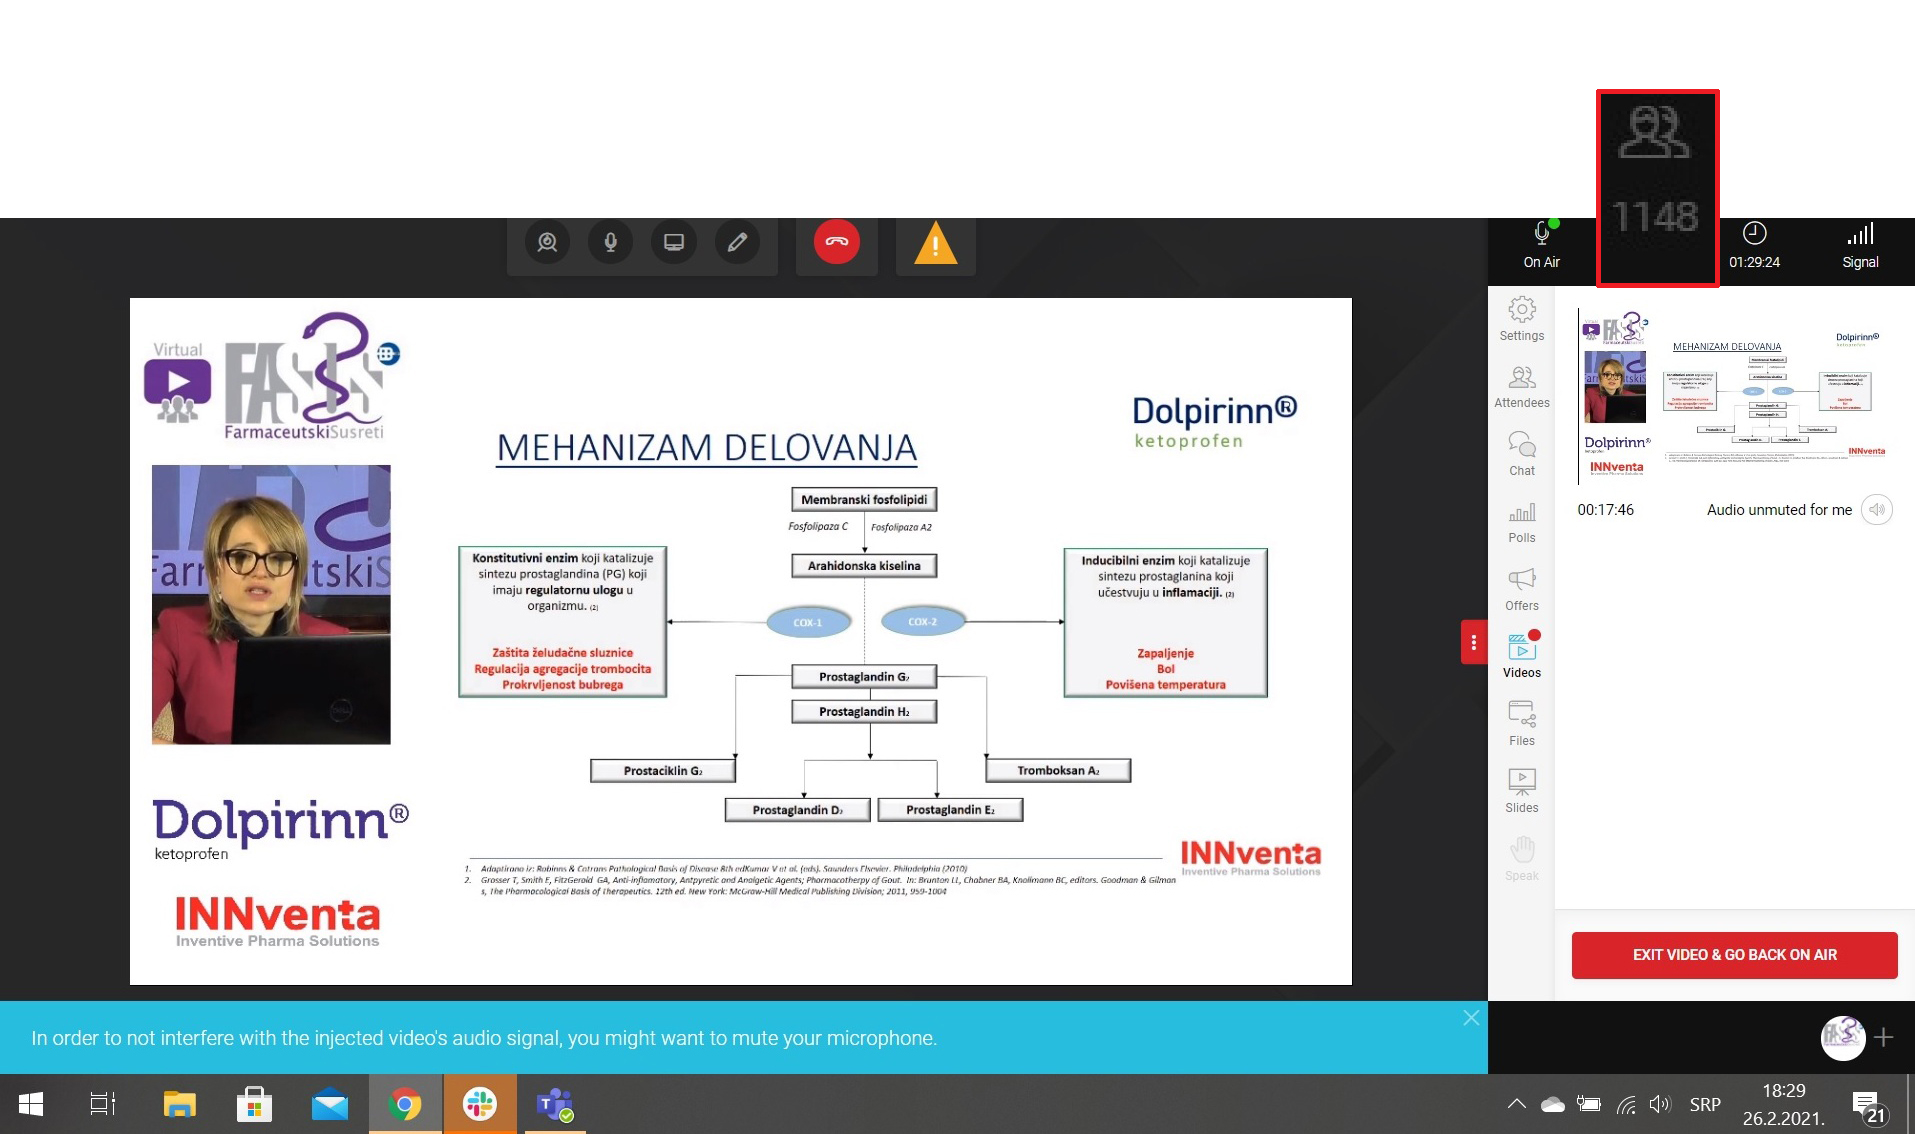Open the attendee count showing 1148
The height and width of the screenshot is (1134, 1915).
(x=1657, y=188)
